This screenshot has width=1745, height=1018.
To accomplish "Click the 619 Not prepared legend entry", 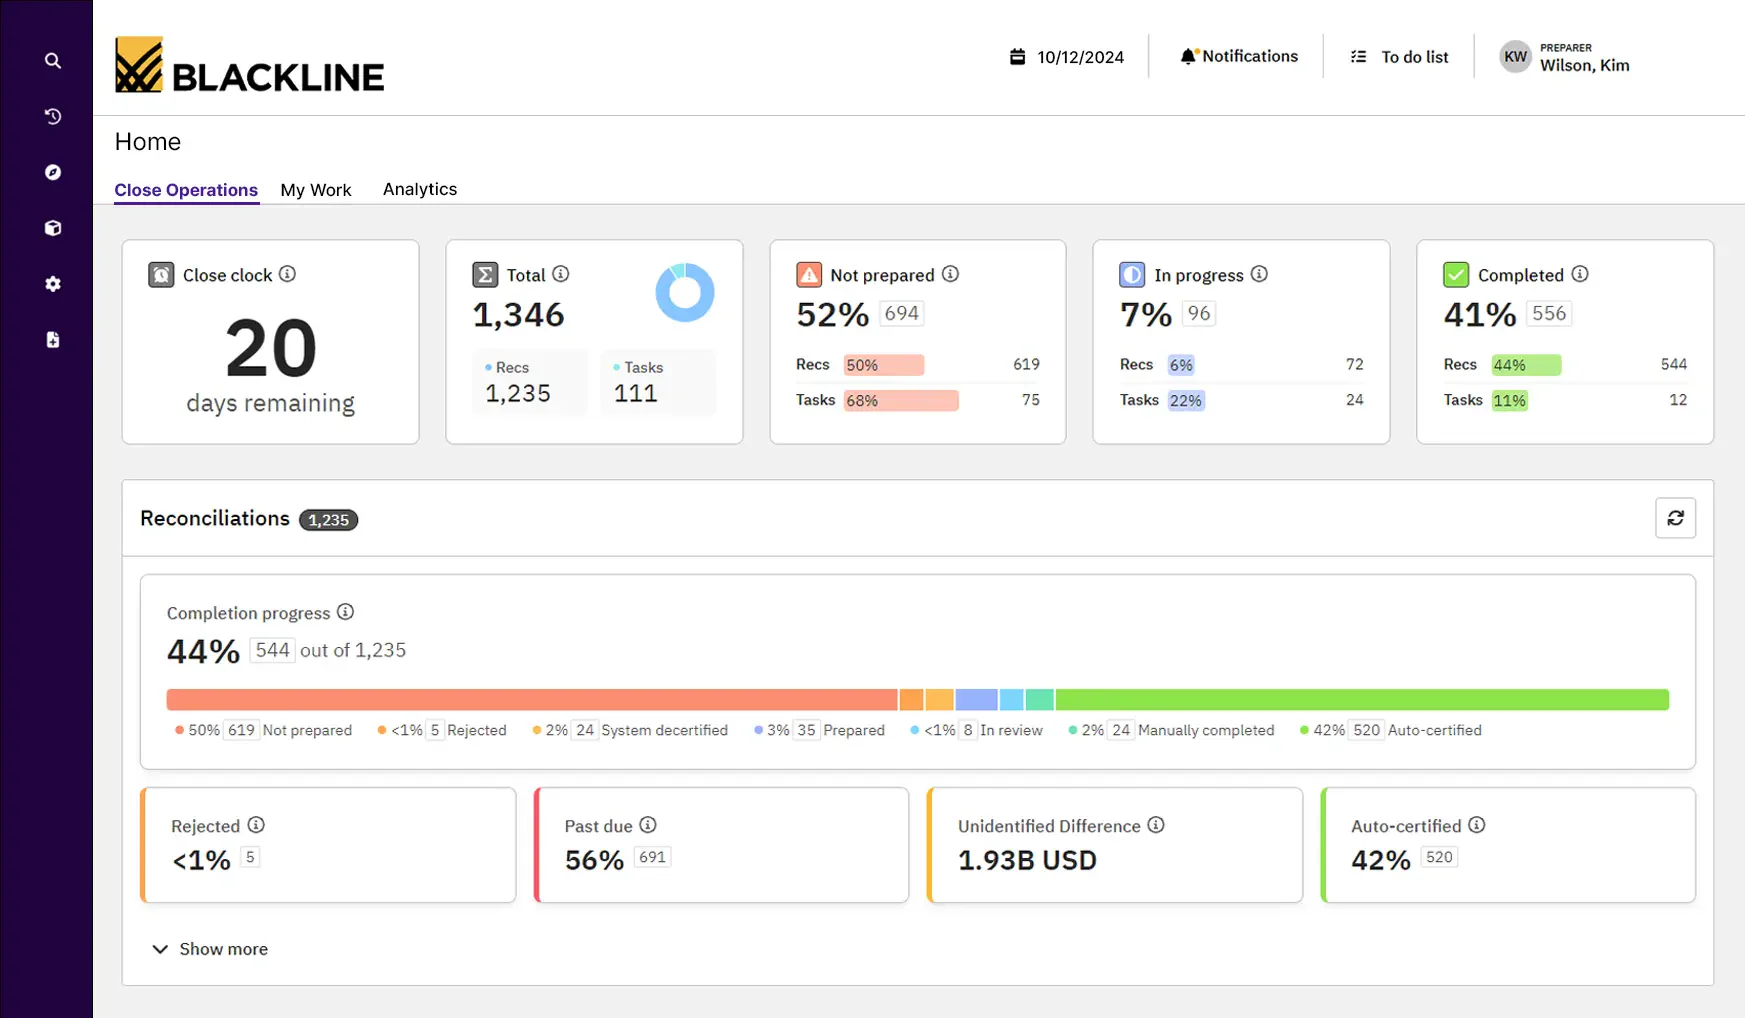I will [x=264, y=730].
